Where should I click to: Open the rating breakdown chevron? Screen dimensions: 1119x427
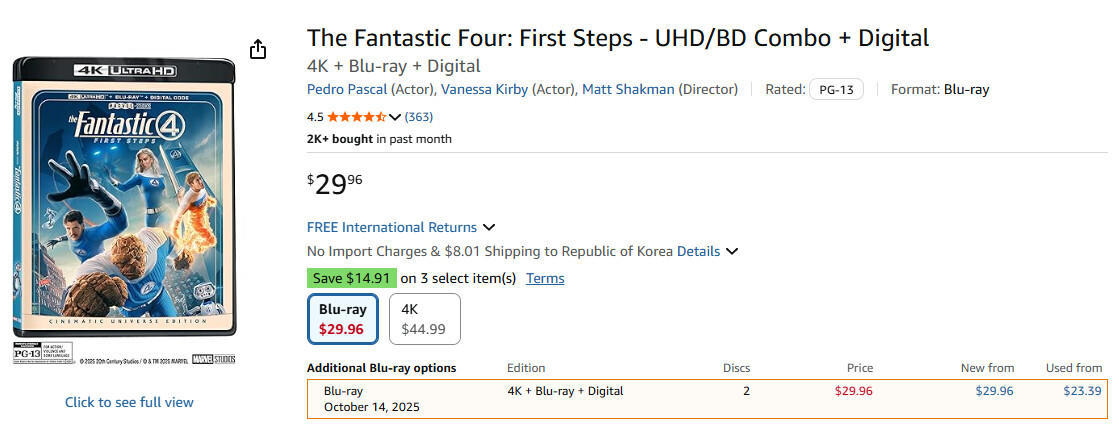pyautogui.click(x=394, y=118)
